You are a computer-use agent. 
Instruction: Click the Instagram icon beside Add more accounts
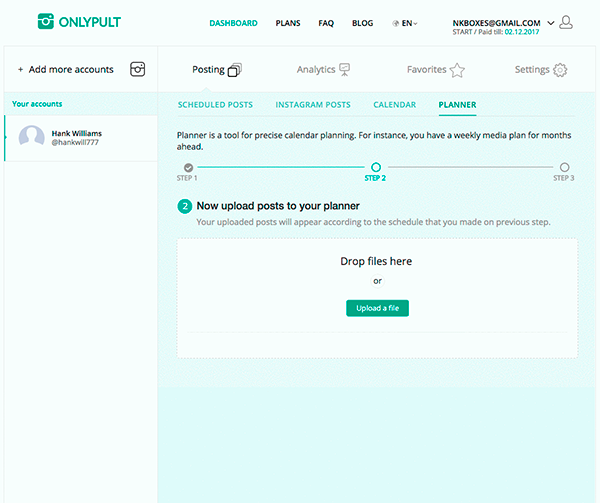click(137, 69)
